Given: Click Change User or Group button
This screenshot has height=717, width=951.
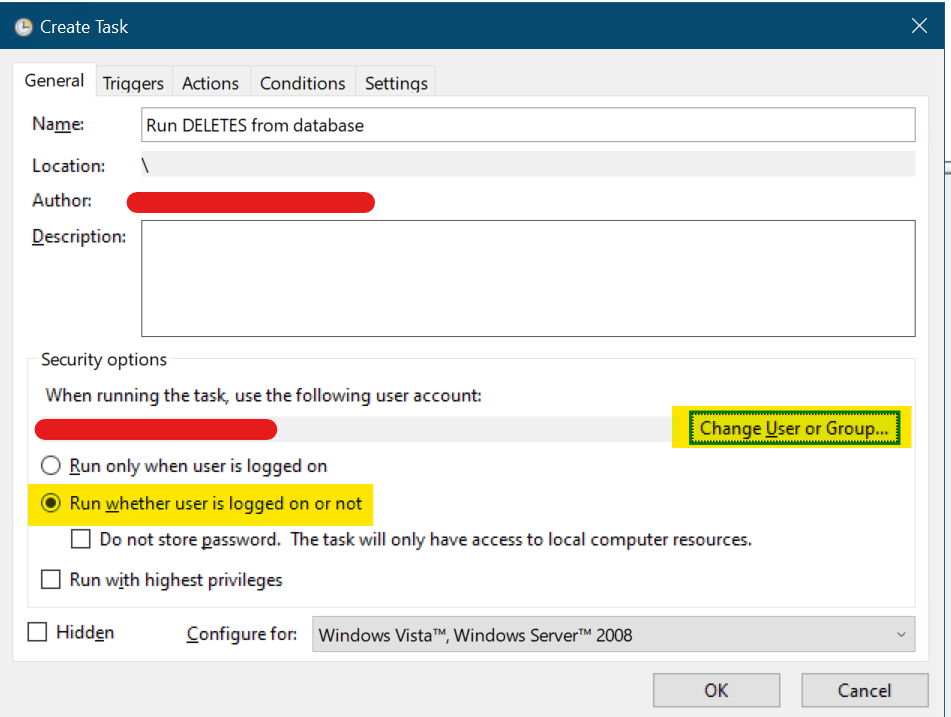Looking at the screenshot, I should (794, 428).
